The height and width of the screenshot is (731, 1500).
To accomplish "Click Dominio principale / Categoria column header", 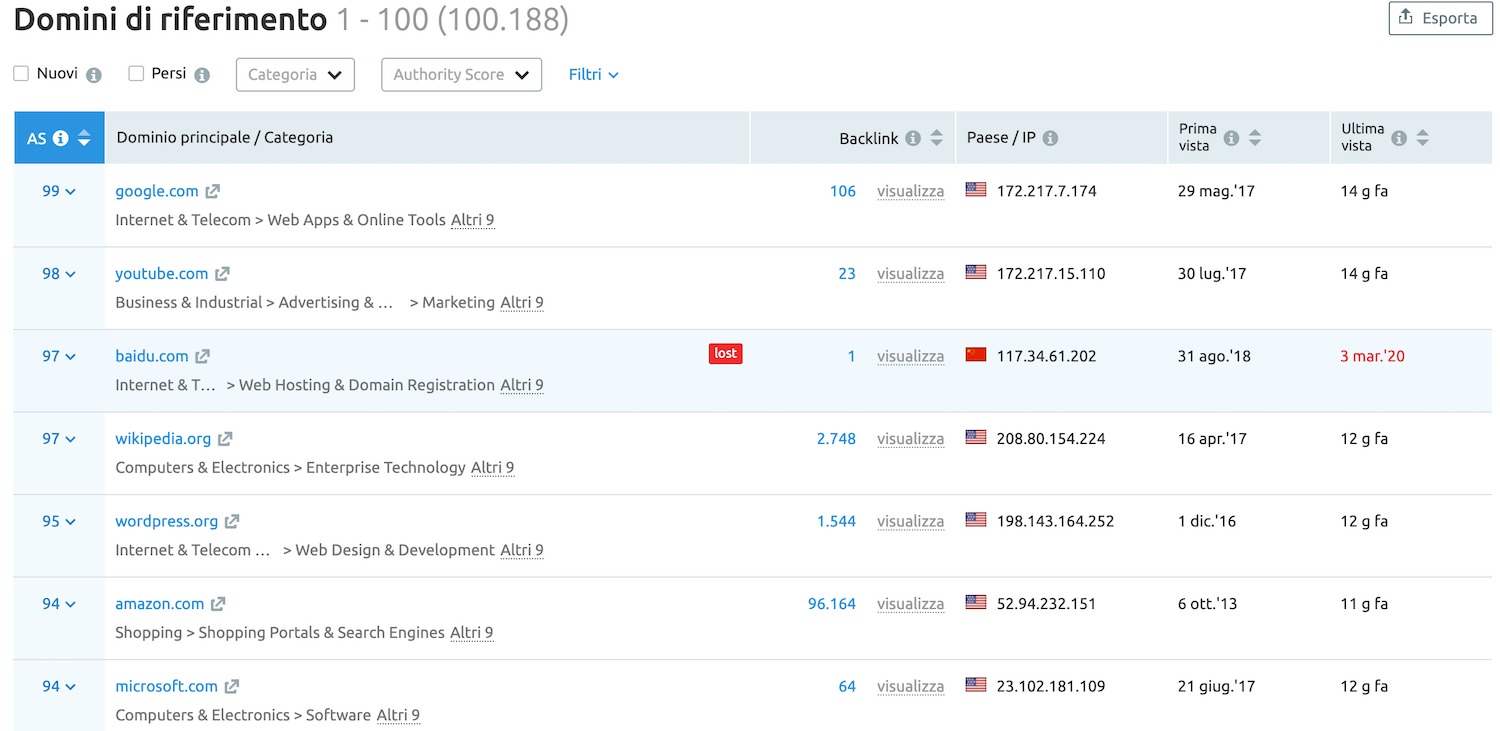I will [225, 137].
